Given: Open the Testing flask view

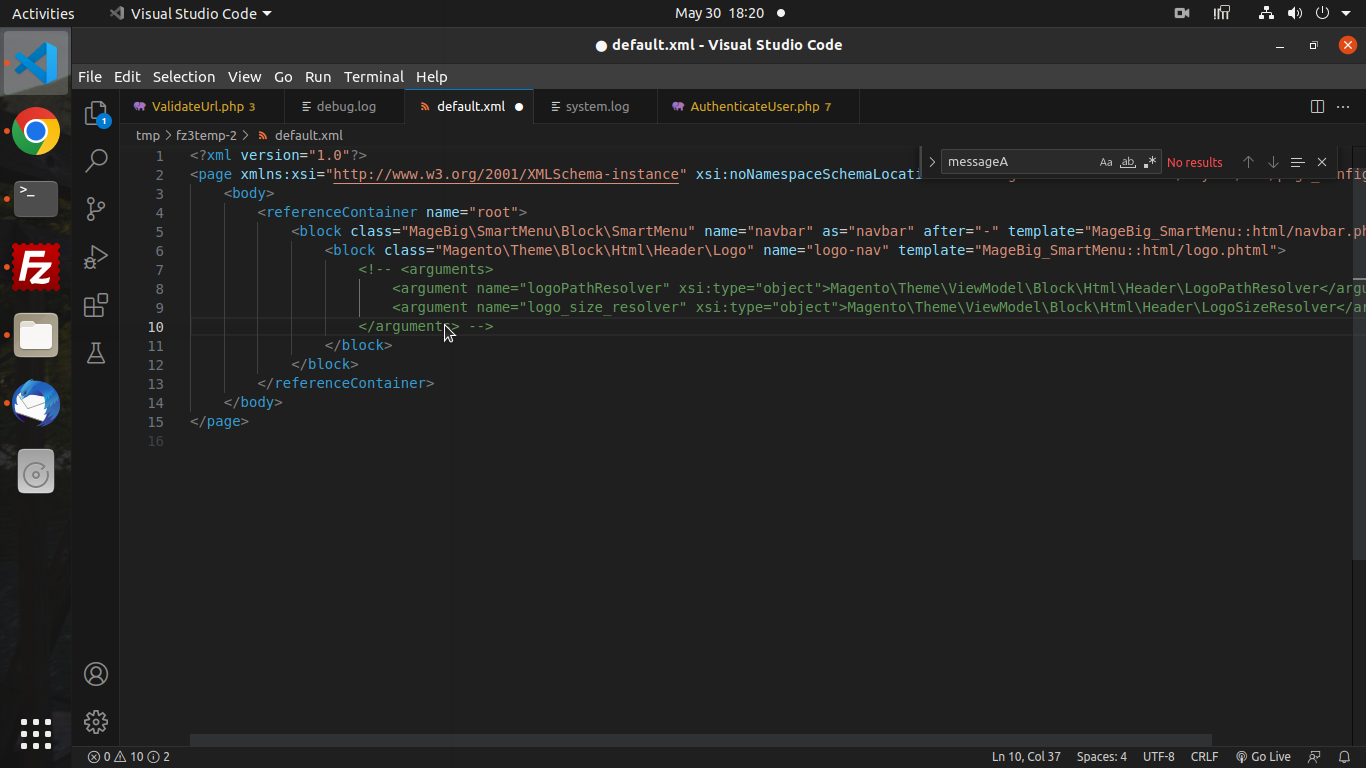Looking at the screenshot, I should tap(96, 353).
